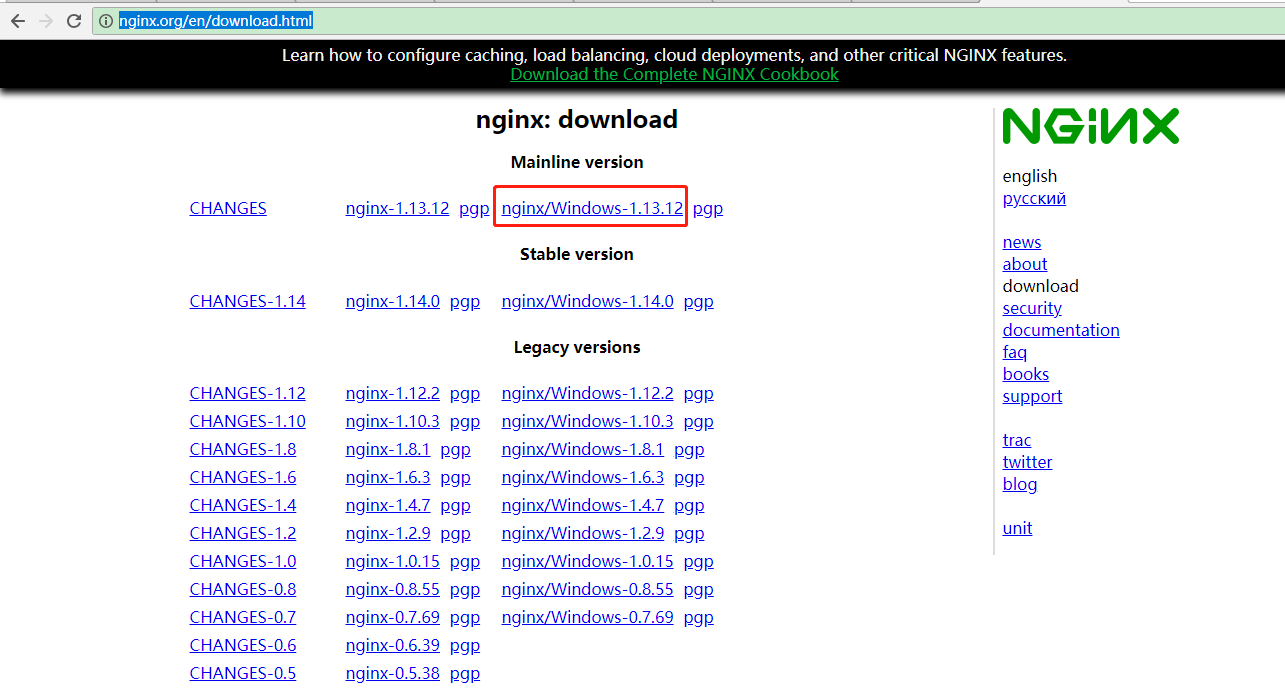Download nginx-1.10.3 source

tap(392, 421)
